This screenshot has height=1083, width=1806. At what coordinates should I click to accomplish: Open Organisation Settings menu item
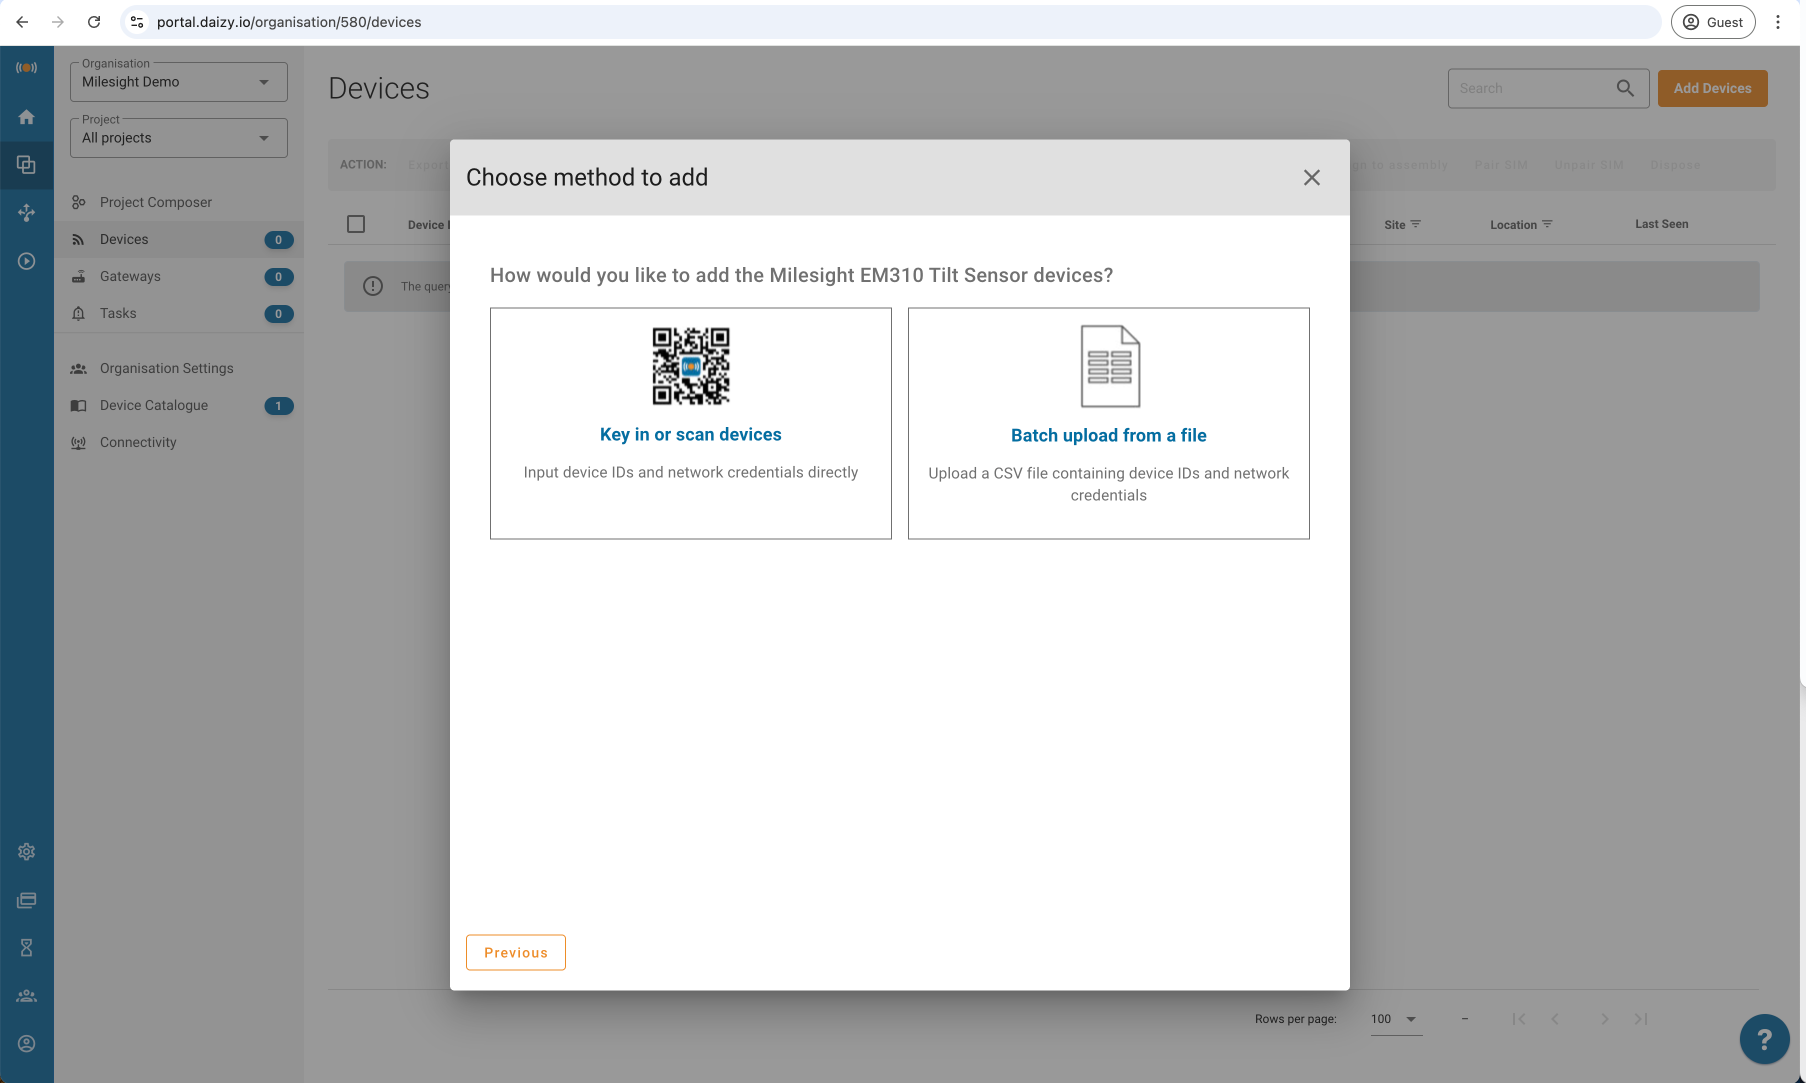point(179,368)
